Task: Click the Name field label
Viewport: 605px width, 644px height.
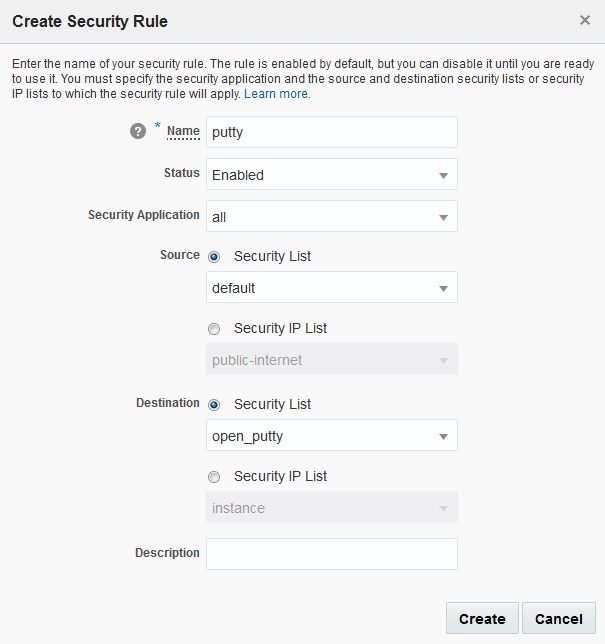Action: click(x=183, y=131)
